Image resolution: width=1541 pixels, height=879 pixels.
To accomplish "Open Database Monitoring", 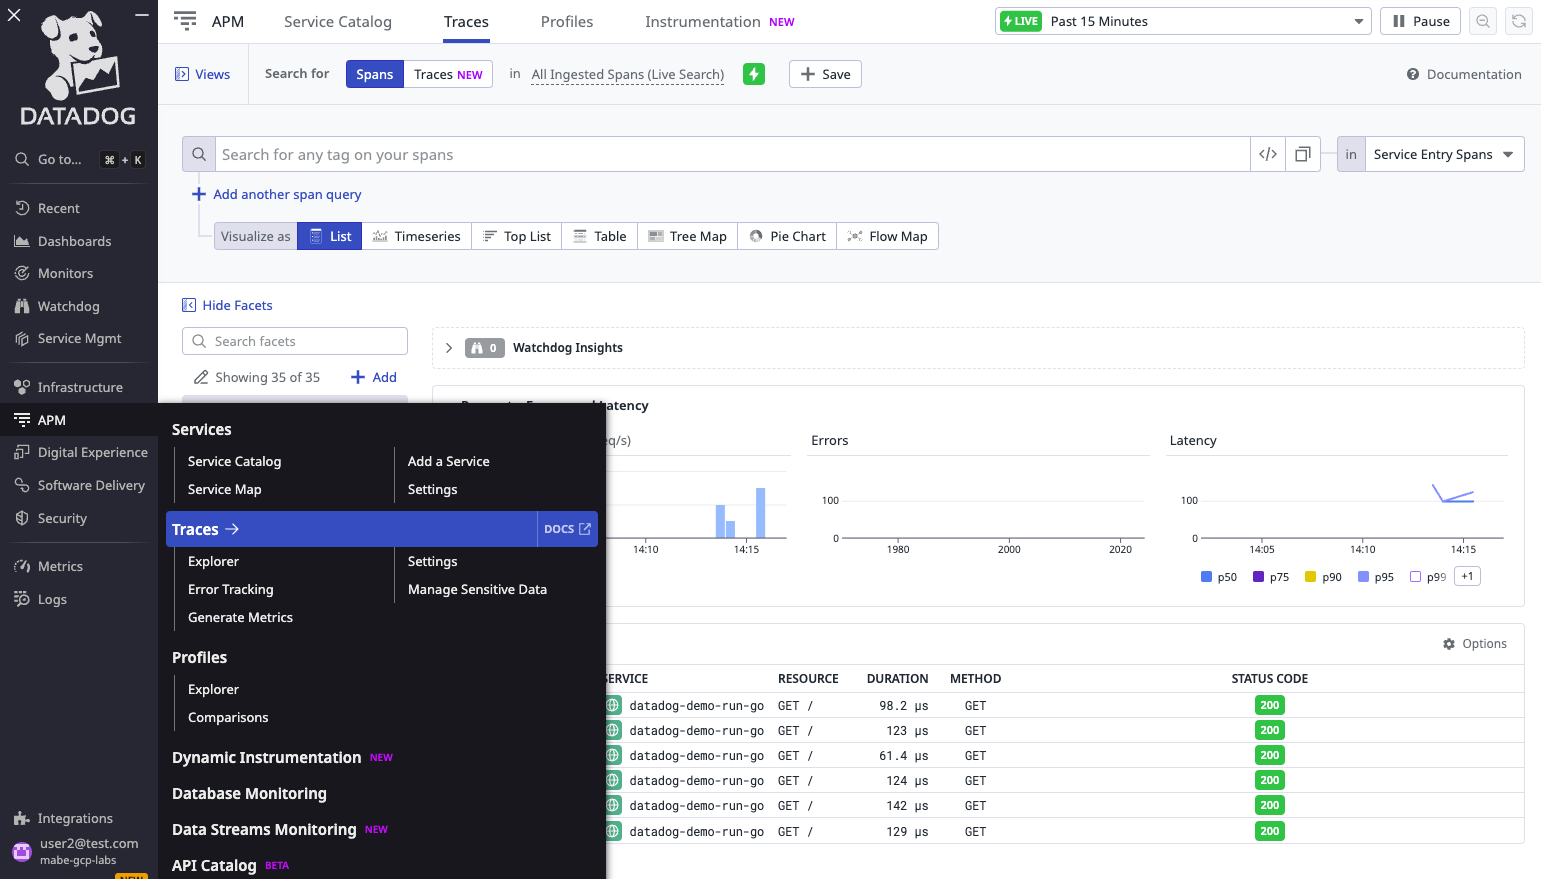I will click(x=249, y=793).
